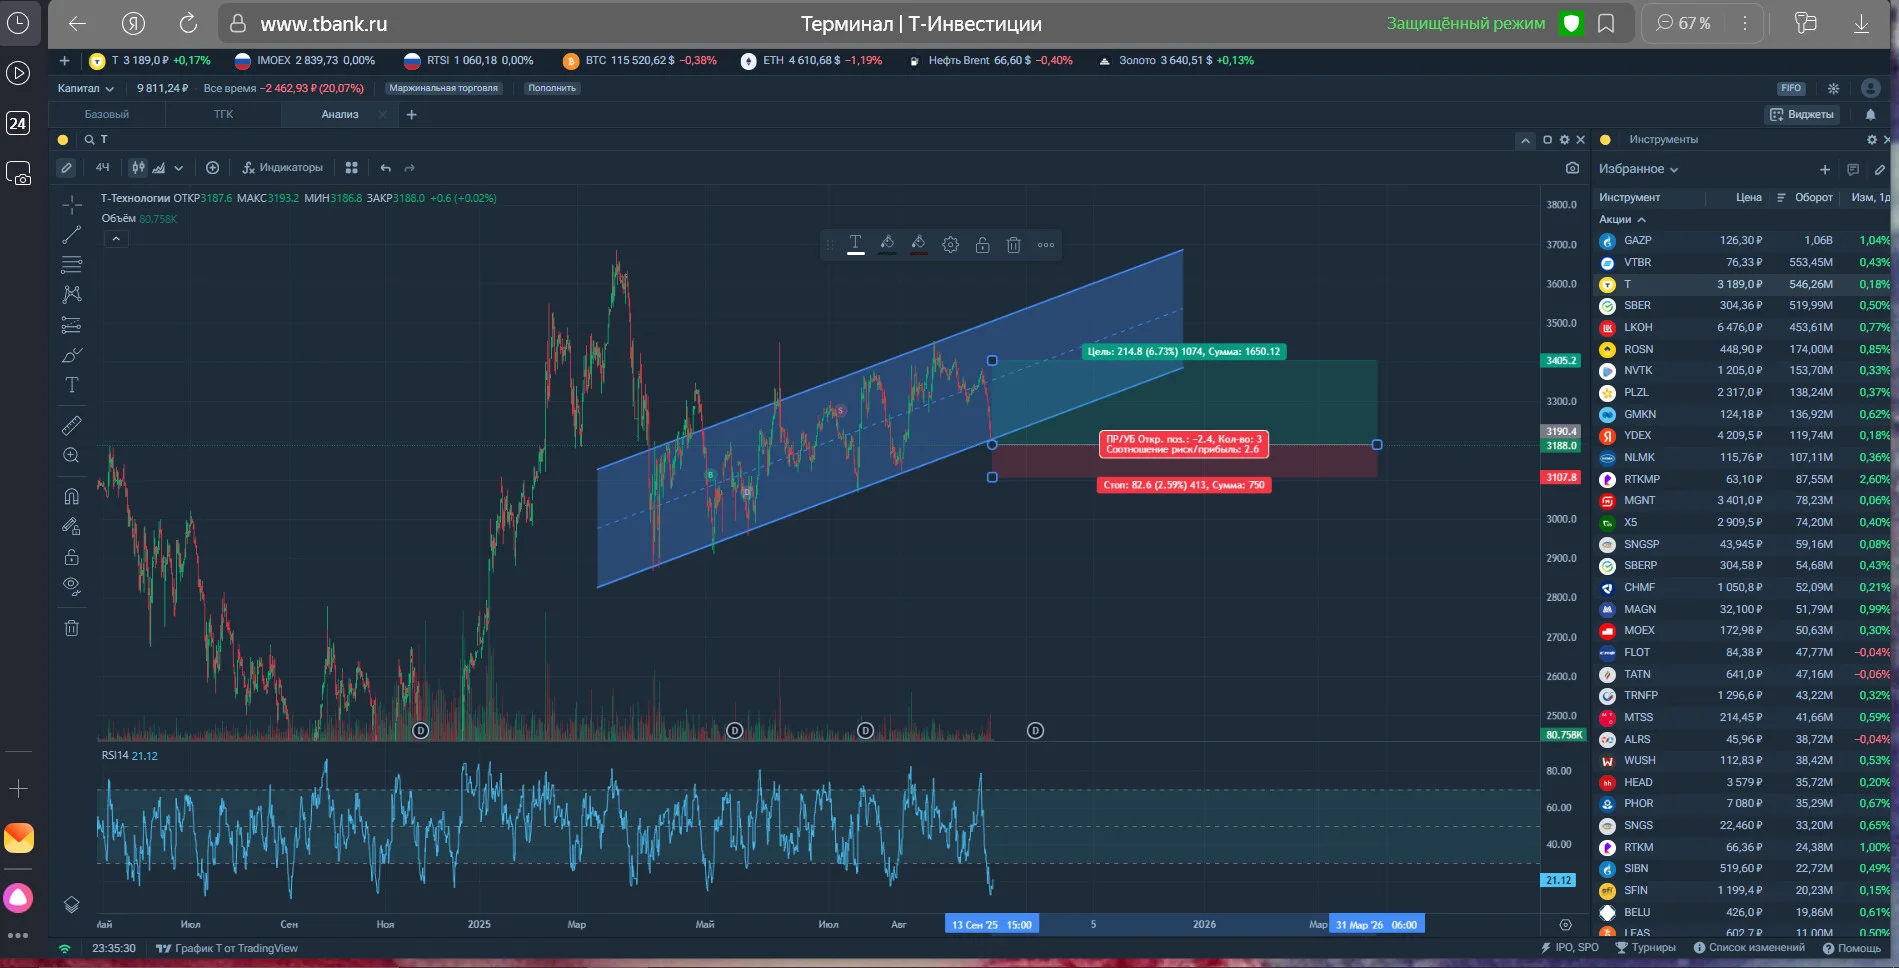1899x968 pixels.
Task: Click the Пополнить button
Action: tap(552, 88)
